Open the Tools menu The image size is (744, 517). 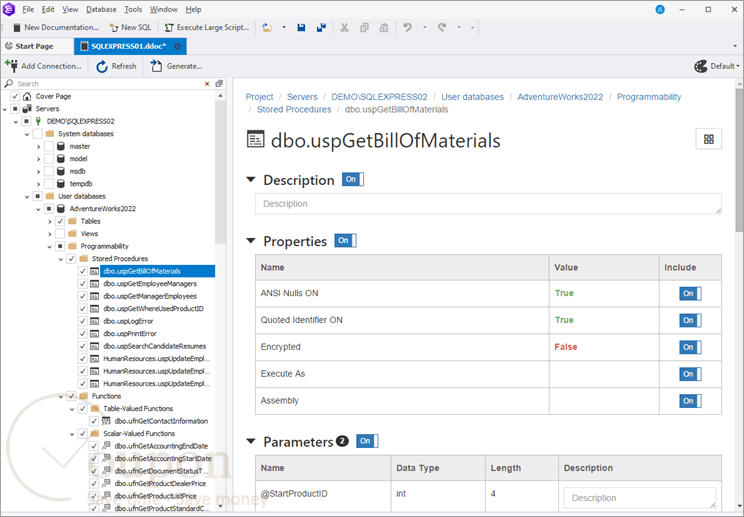[x=133, y=9]
